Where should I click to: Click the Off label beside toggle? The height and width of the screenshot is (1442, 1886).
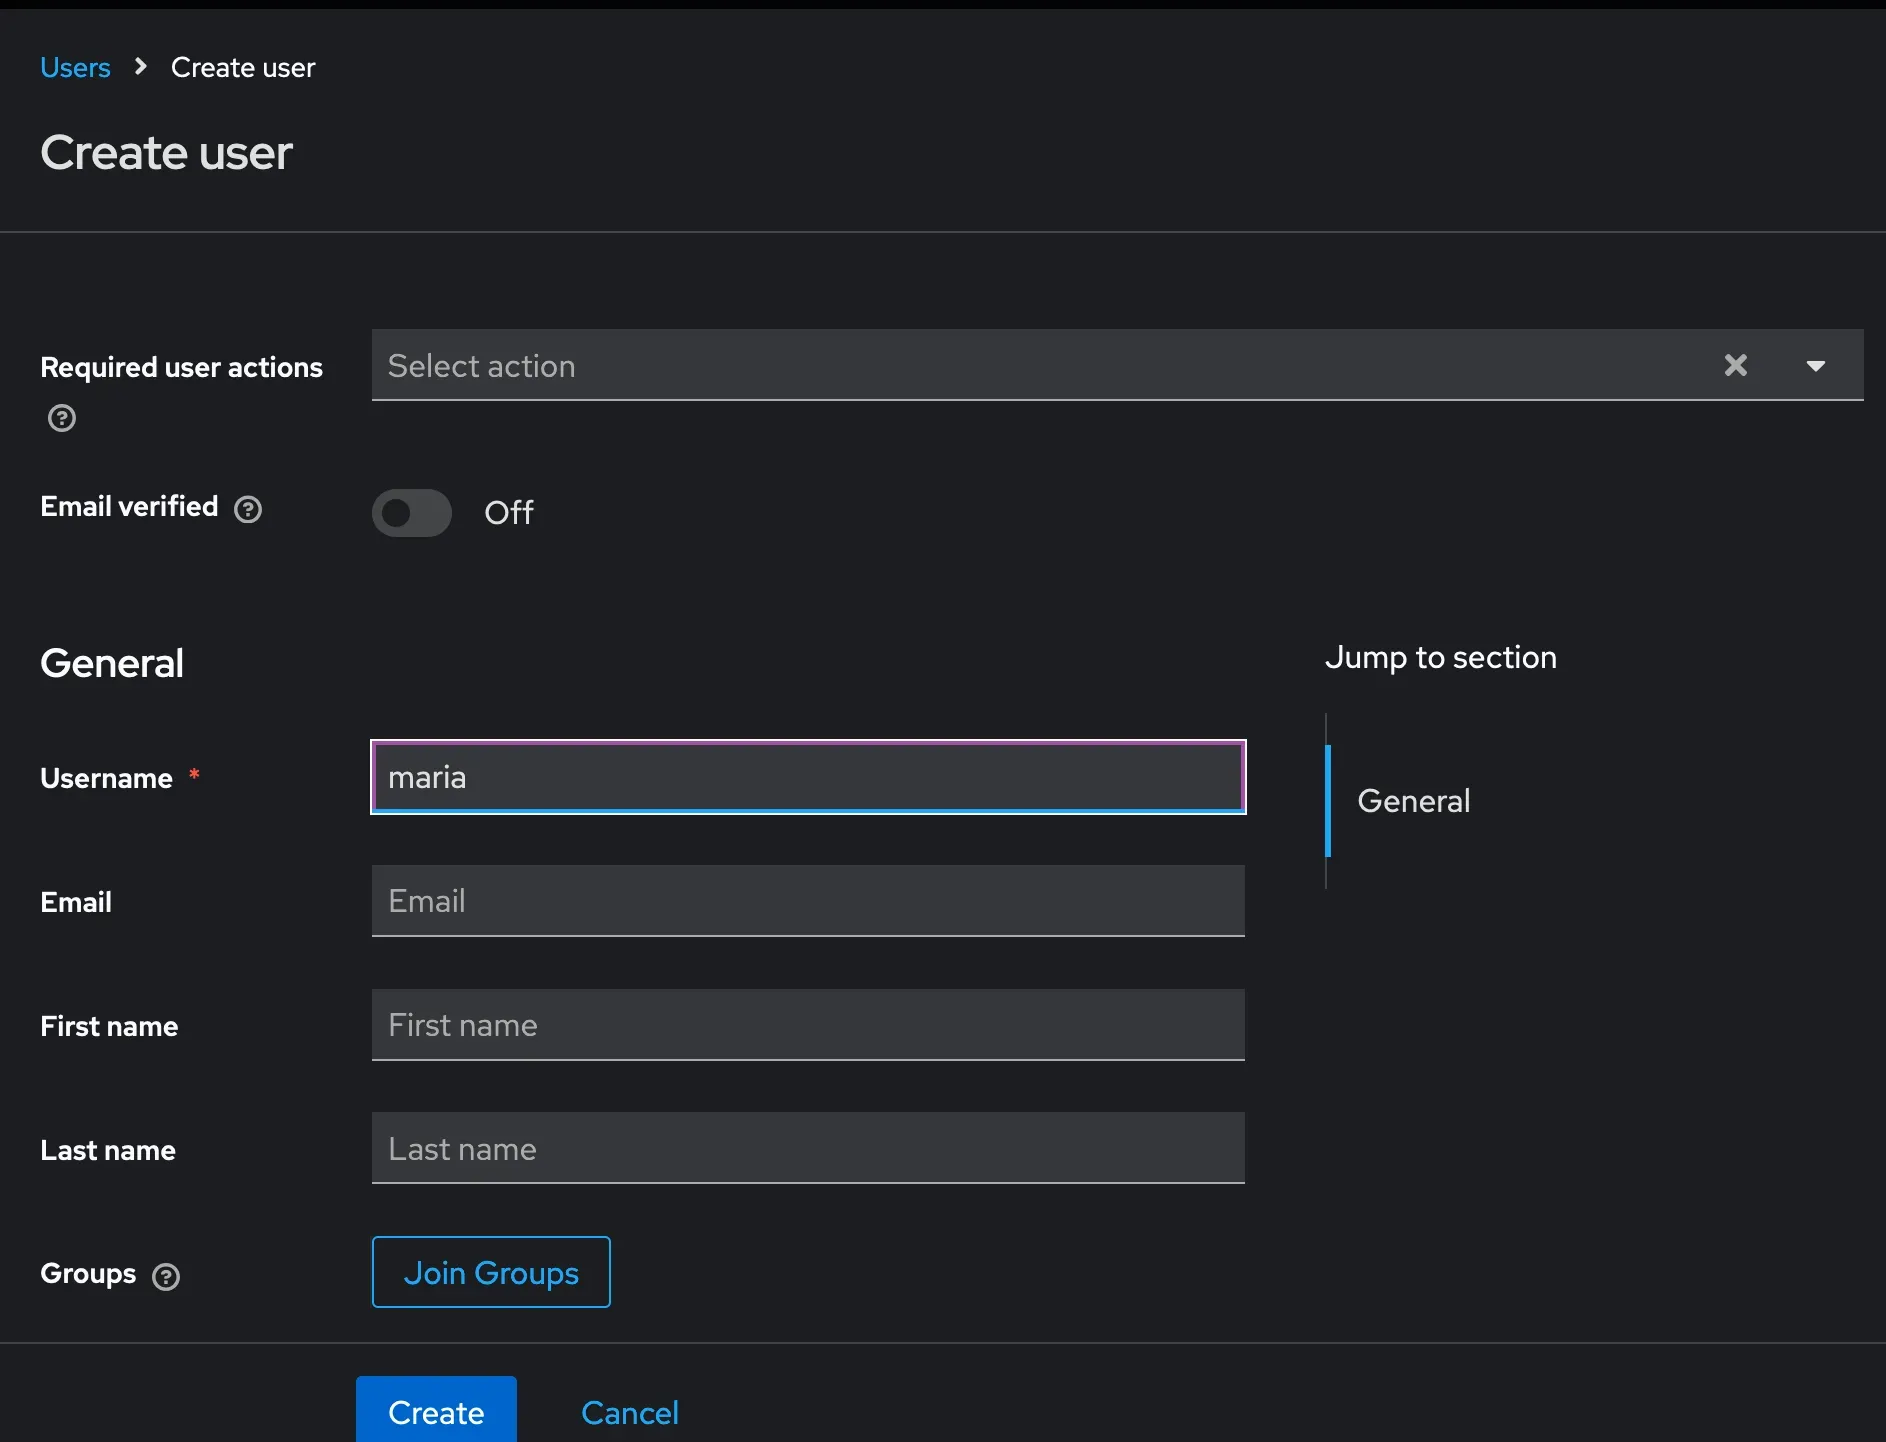pos(509,512)
